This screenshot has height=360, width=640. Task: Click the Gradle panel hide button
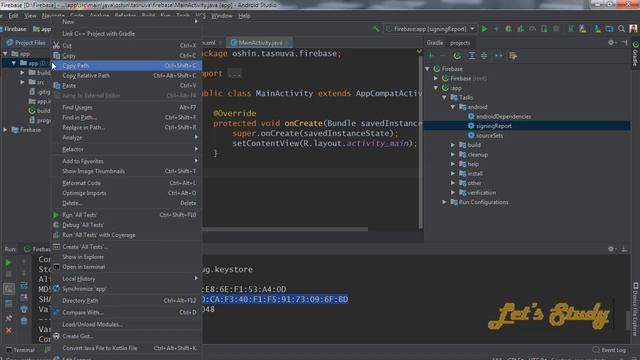624,42
